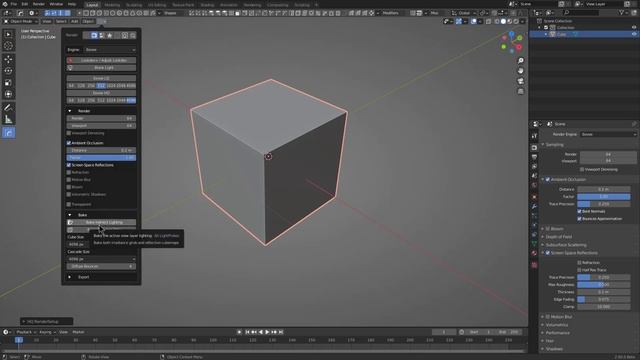Click the playhead at frame 1 on the timeline
Viewport: 640px width, 360px height.
click(19, 340)
